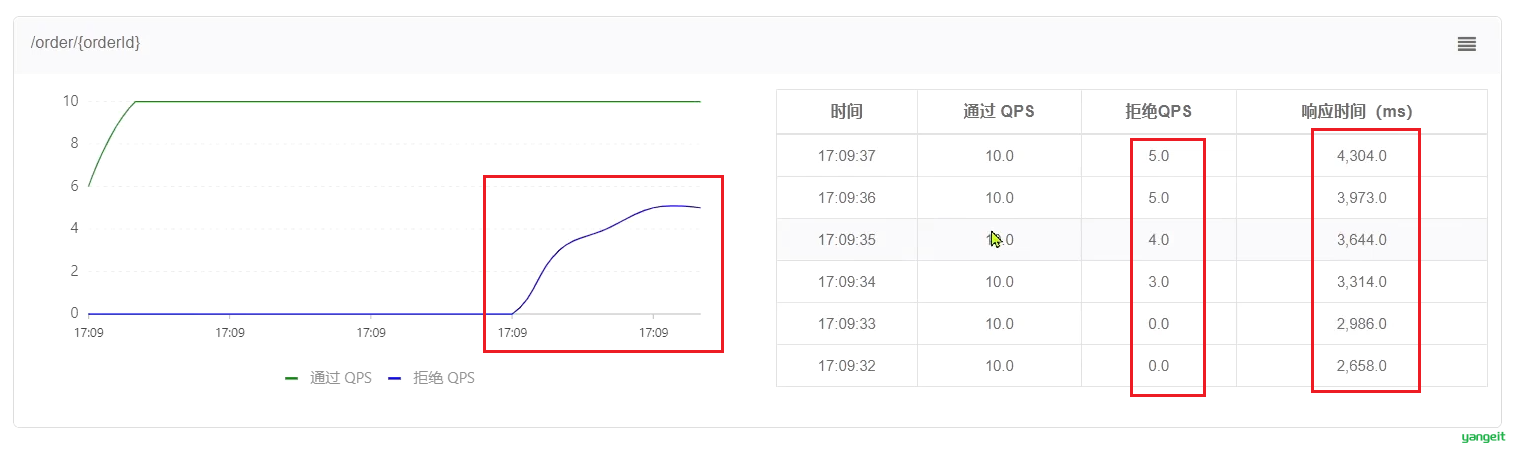The height and width of the screenshot is (453, 1516).
Task: Toggle the 拒绝 QPS legend series
Action: (431, 378)
